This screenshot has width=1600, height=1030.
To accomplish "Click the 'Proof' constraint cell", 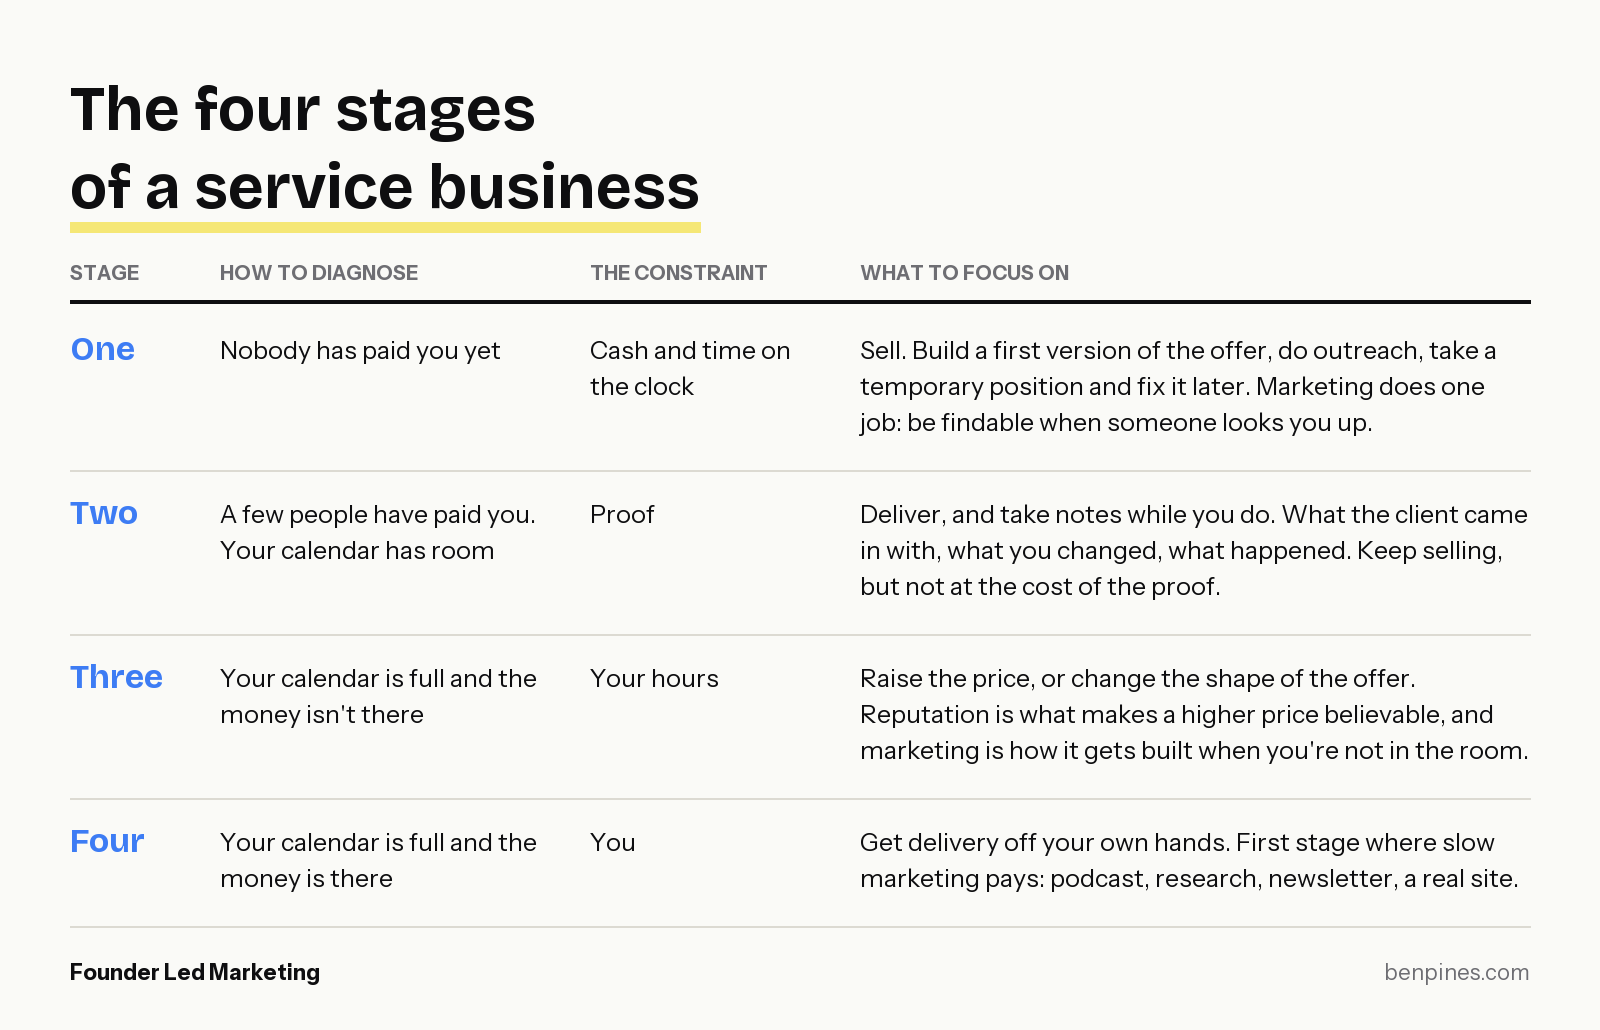I will (622, 514).
